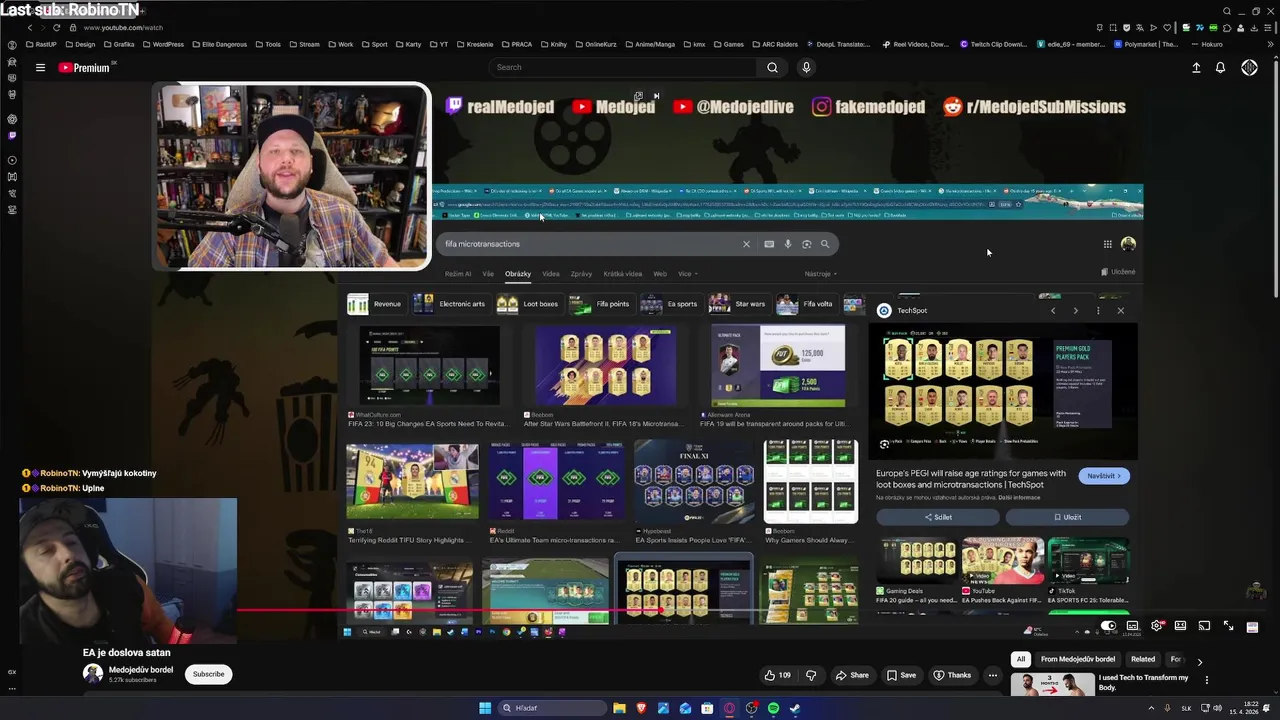Open ChatGPT icon in browser sidebar
Image resolution: width=1280 pixels, height=720 pixels.
pyautogui.click(x=12, y=120)
